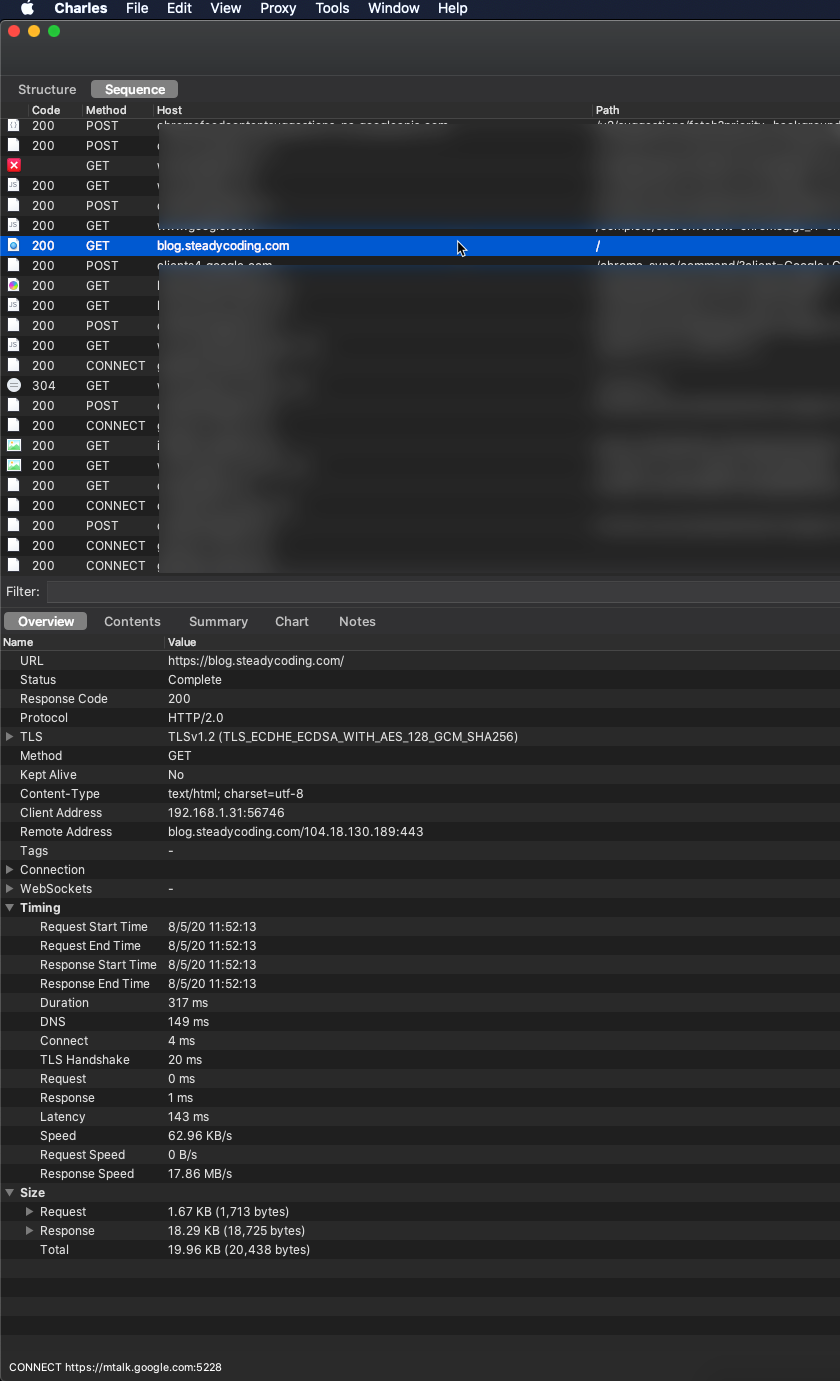
Task: Select the 304 GET request row
Action: point(420,385)
